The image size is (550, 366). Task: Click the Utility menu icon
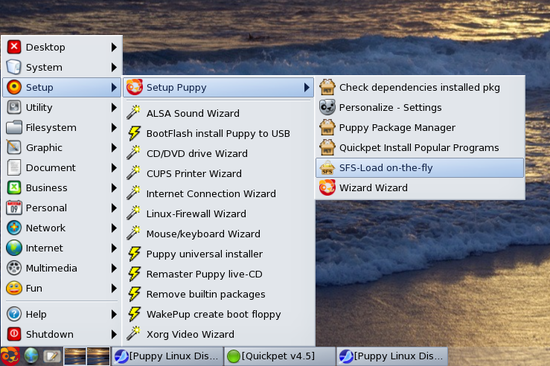pyautogui.click(x=14, y=107)
